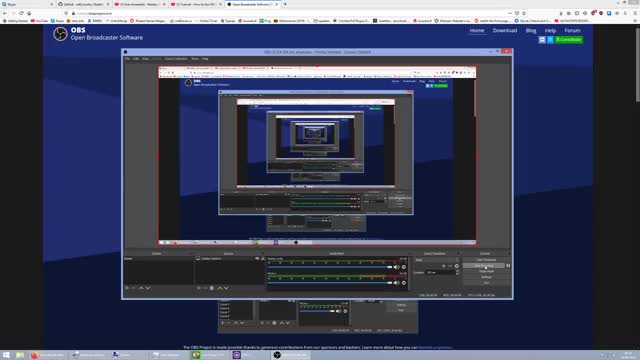Select the Display Capture source row
The height and width of the screenshot is (360, 640).
pyautogui.click(x=230, y=259)
